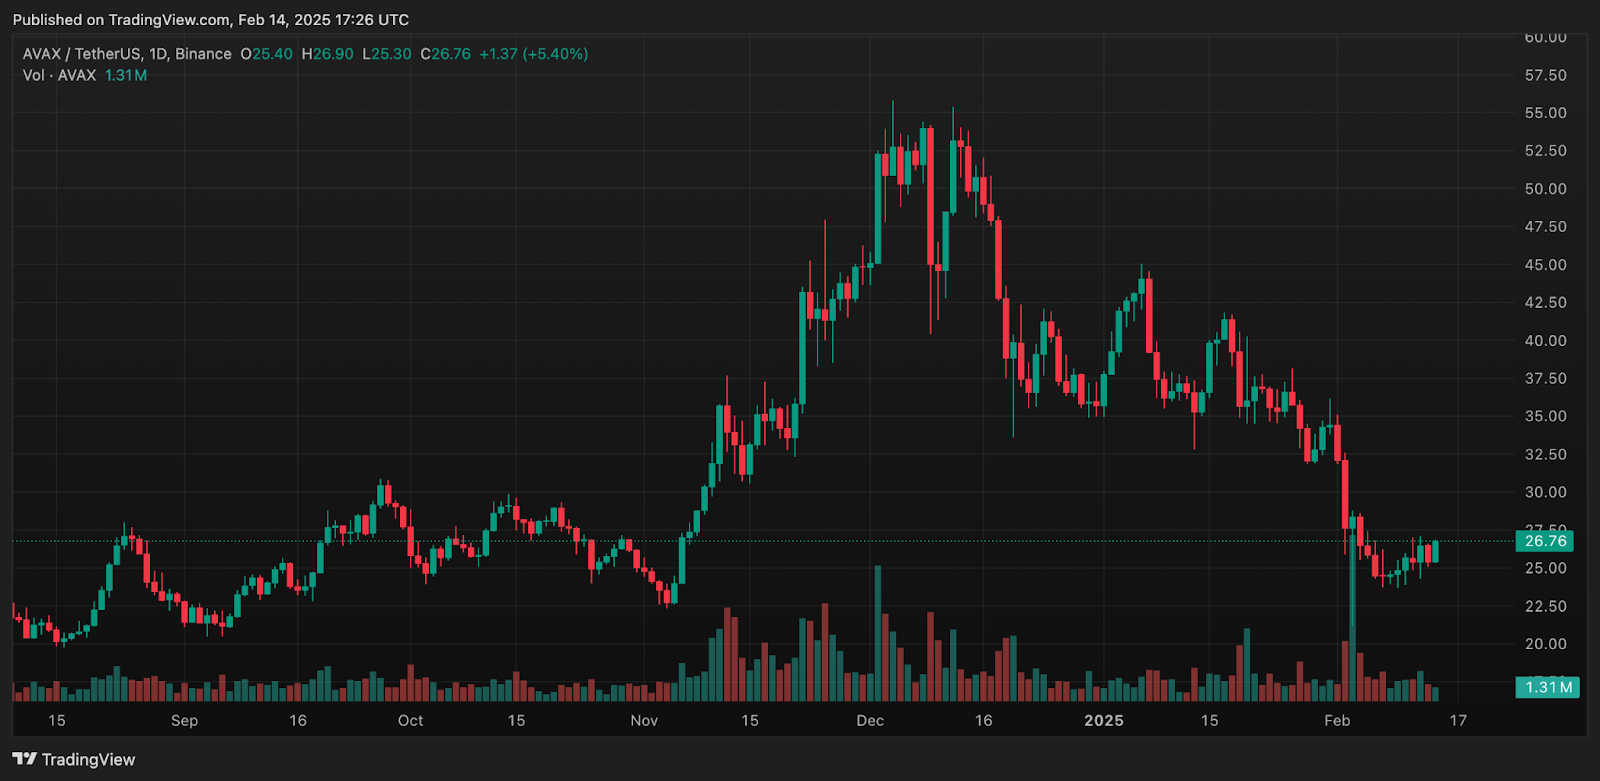Select the Sep label on time axis
Image resolution: width=1600 pixels, height=781 pixels.
pyautogui.click(x=184, y=721)
